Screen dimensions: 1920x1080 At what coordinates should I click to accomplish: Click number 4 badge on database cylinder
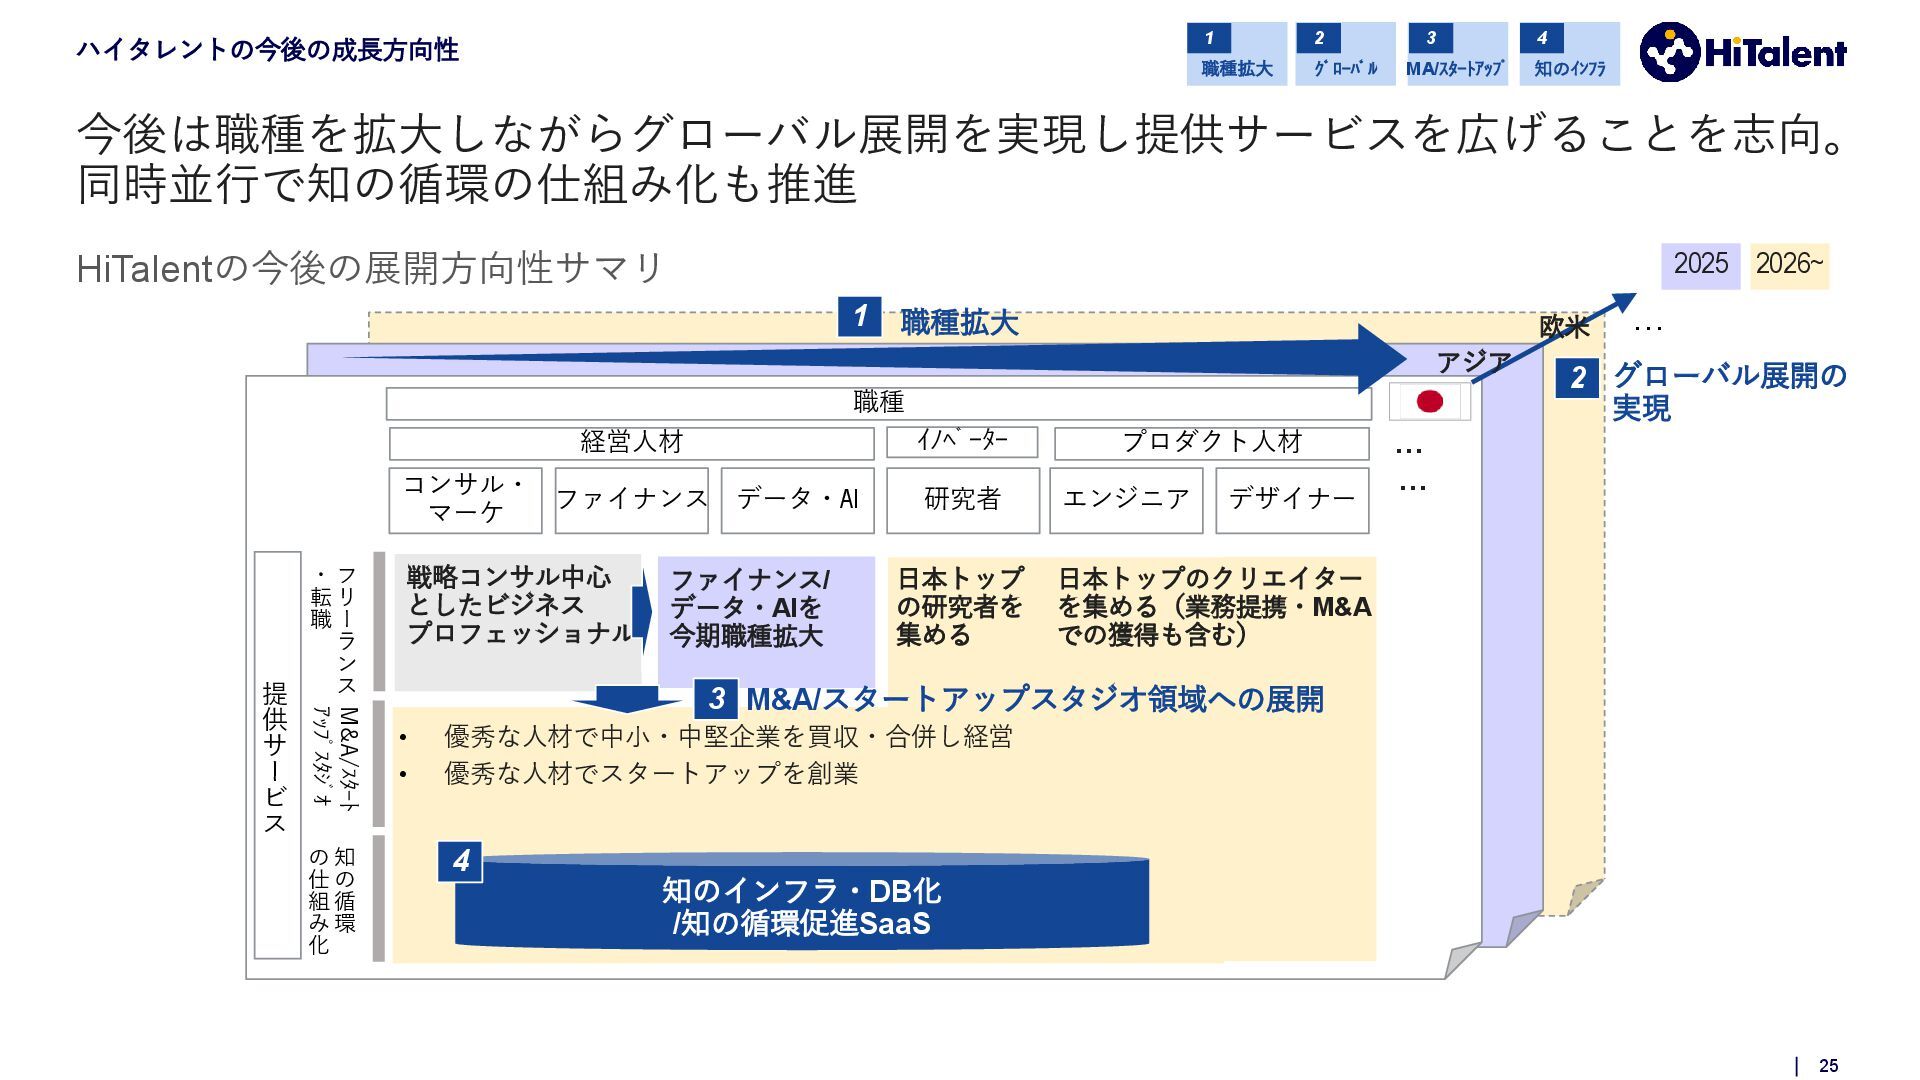[x=461, y=861]
